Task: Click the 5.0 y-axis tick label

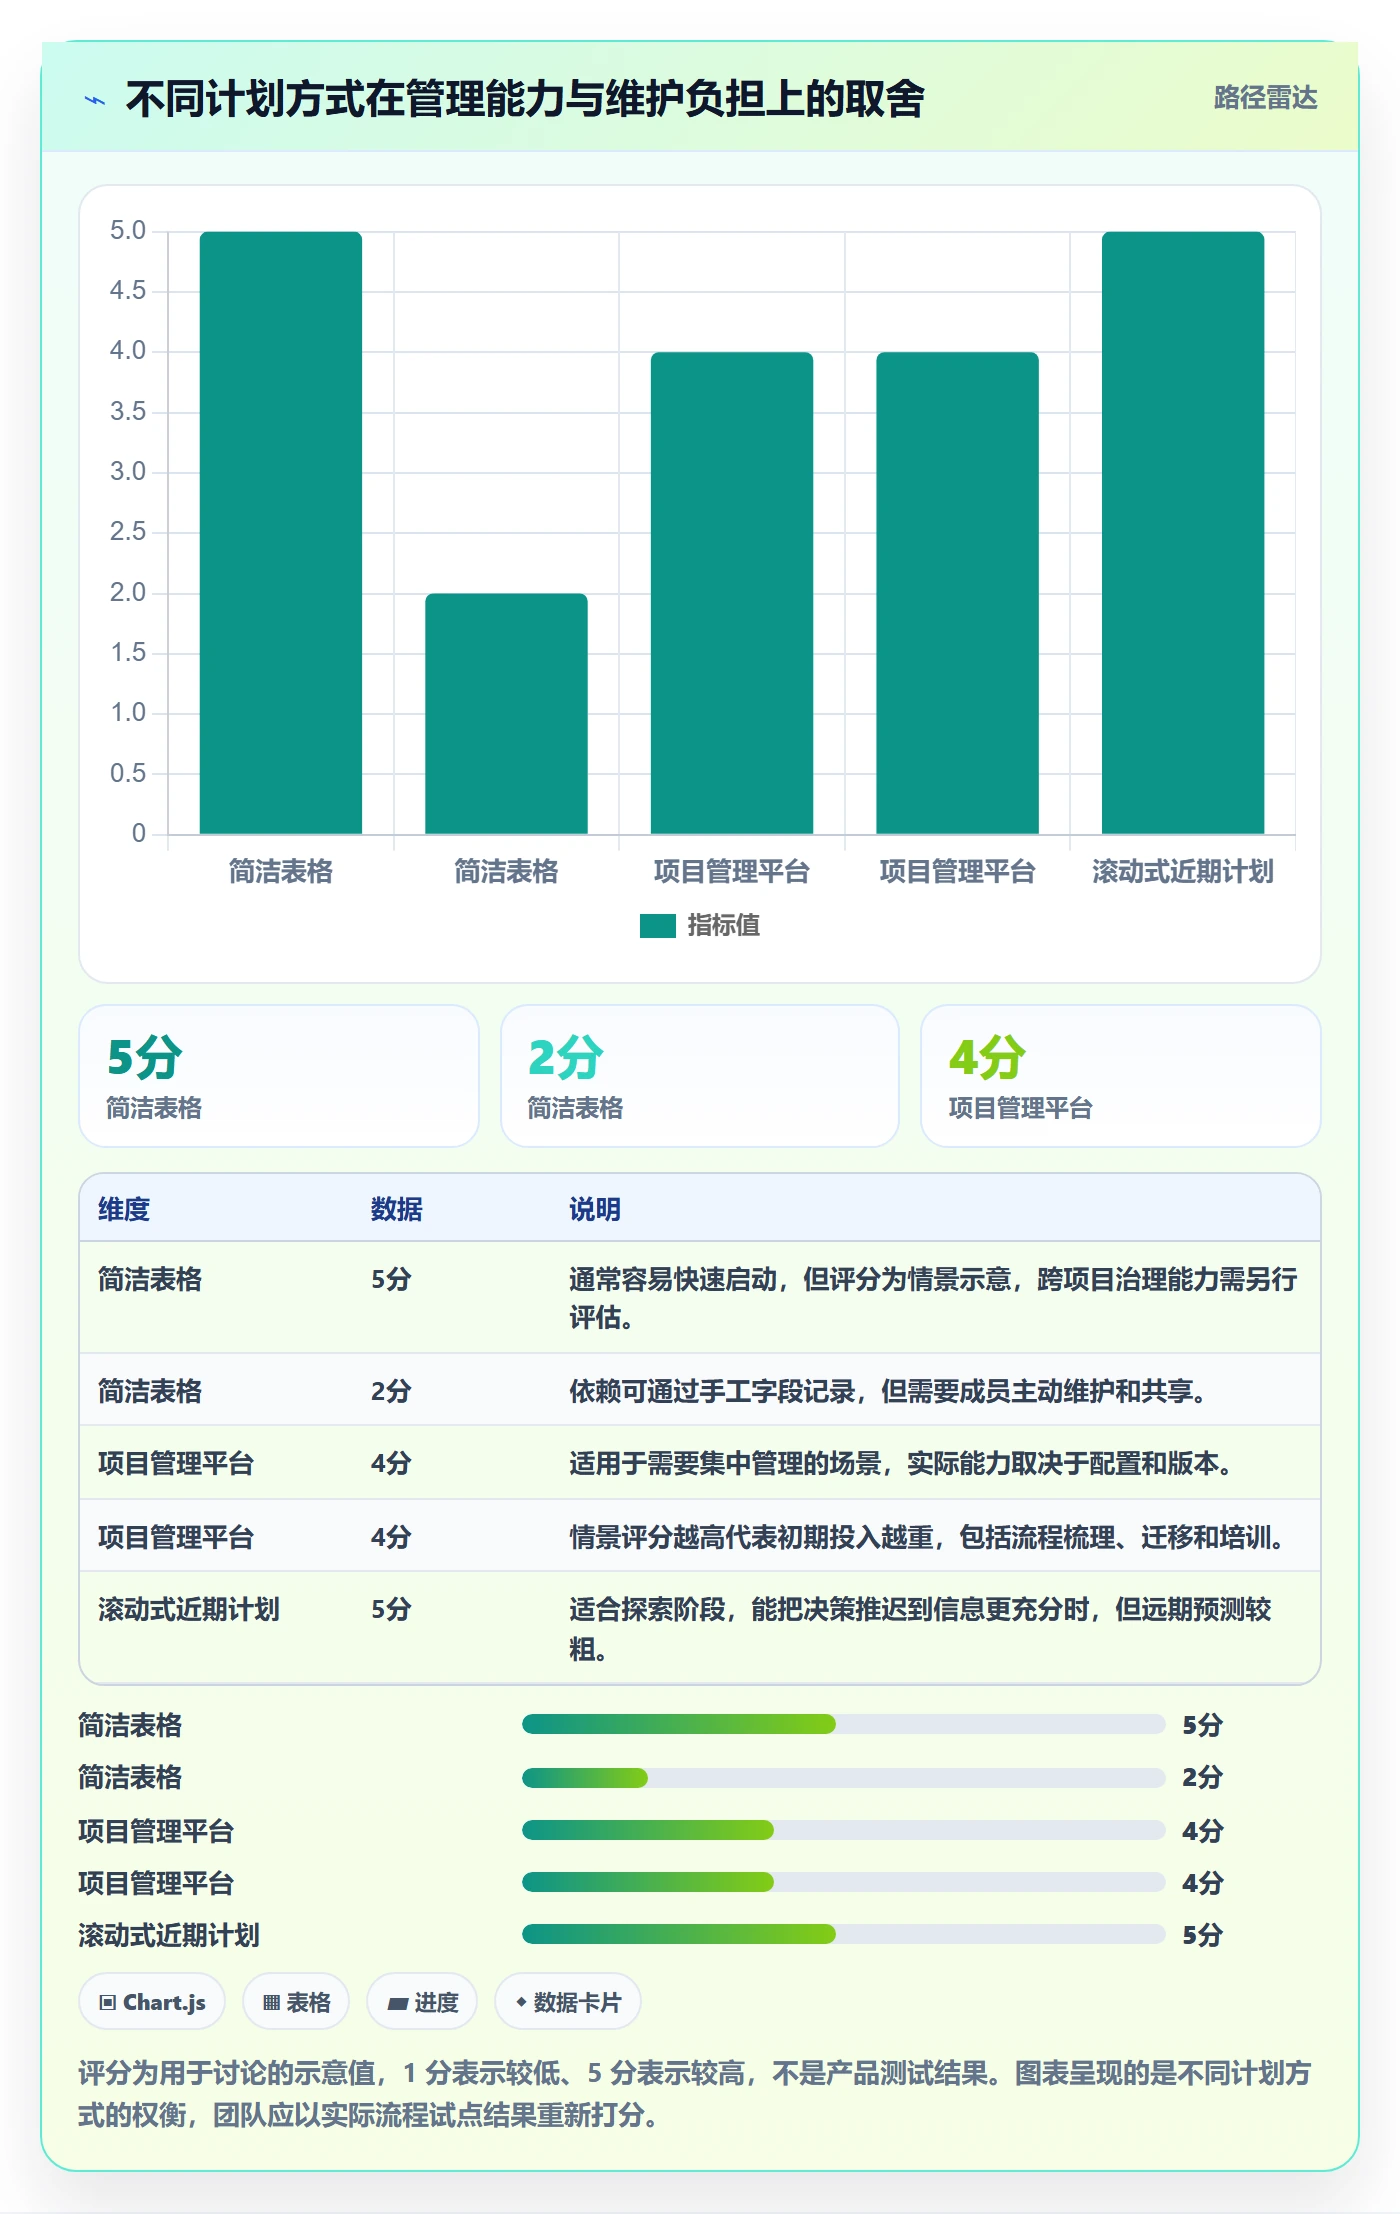Action: click(128, 231)
